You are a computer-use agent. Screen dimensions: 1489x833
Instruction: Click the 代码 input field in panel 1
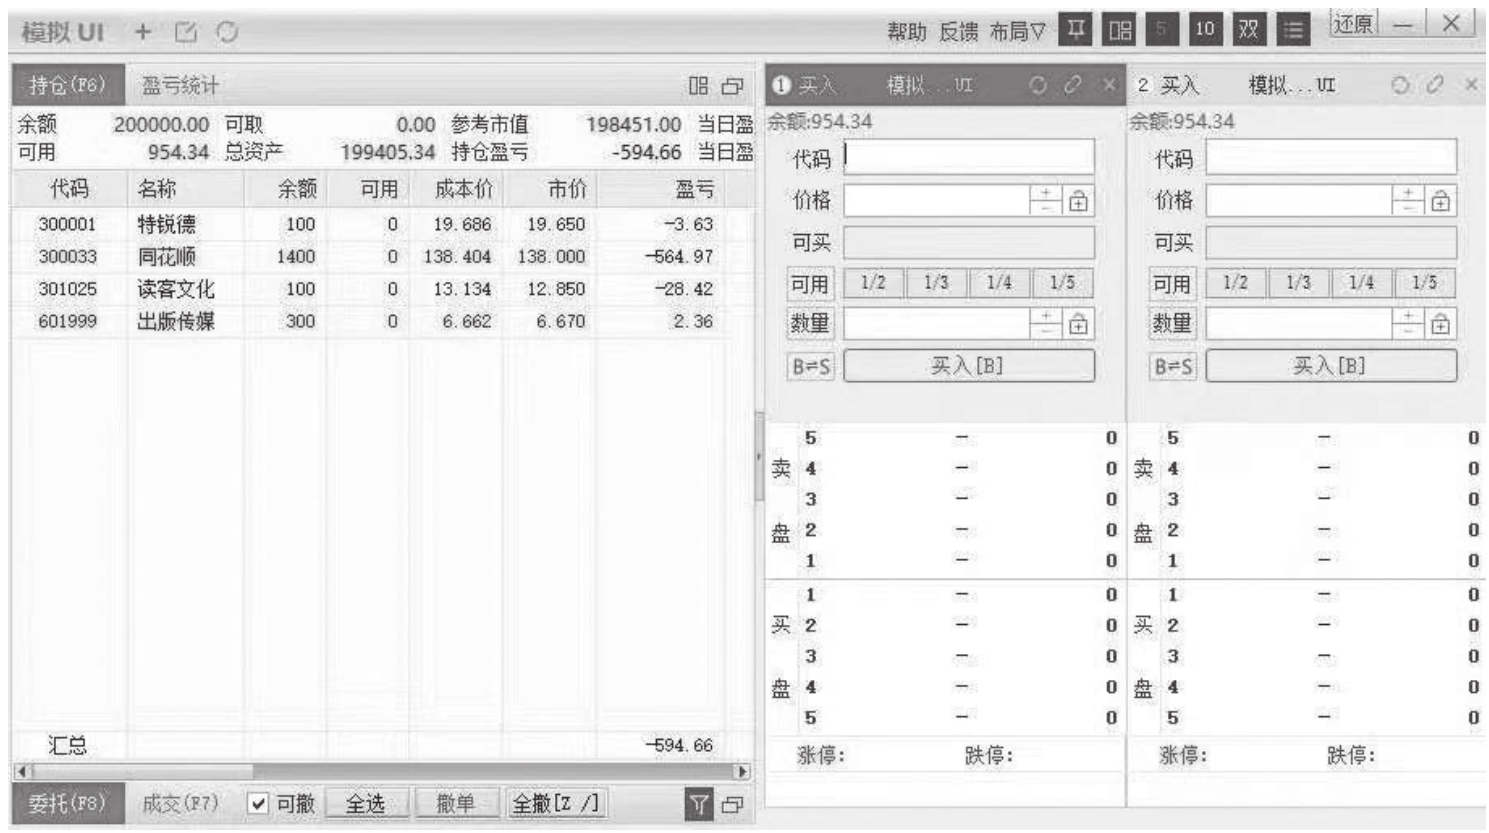969,158
